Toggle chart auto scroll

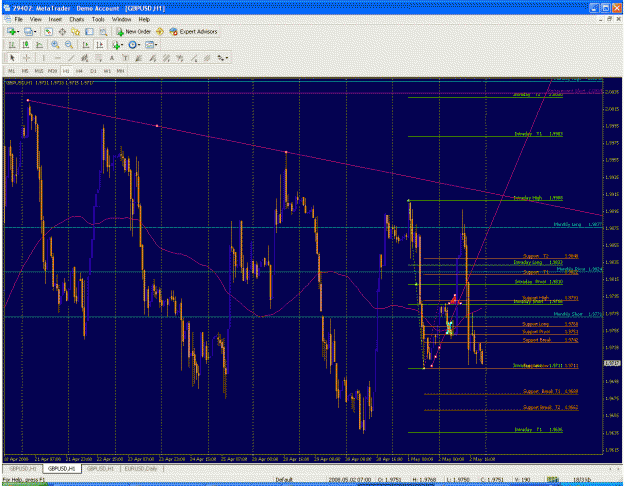pyautogui.click(x=85, y=45)
